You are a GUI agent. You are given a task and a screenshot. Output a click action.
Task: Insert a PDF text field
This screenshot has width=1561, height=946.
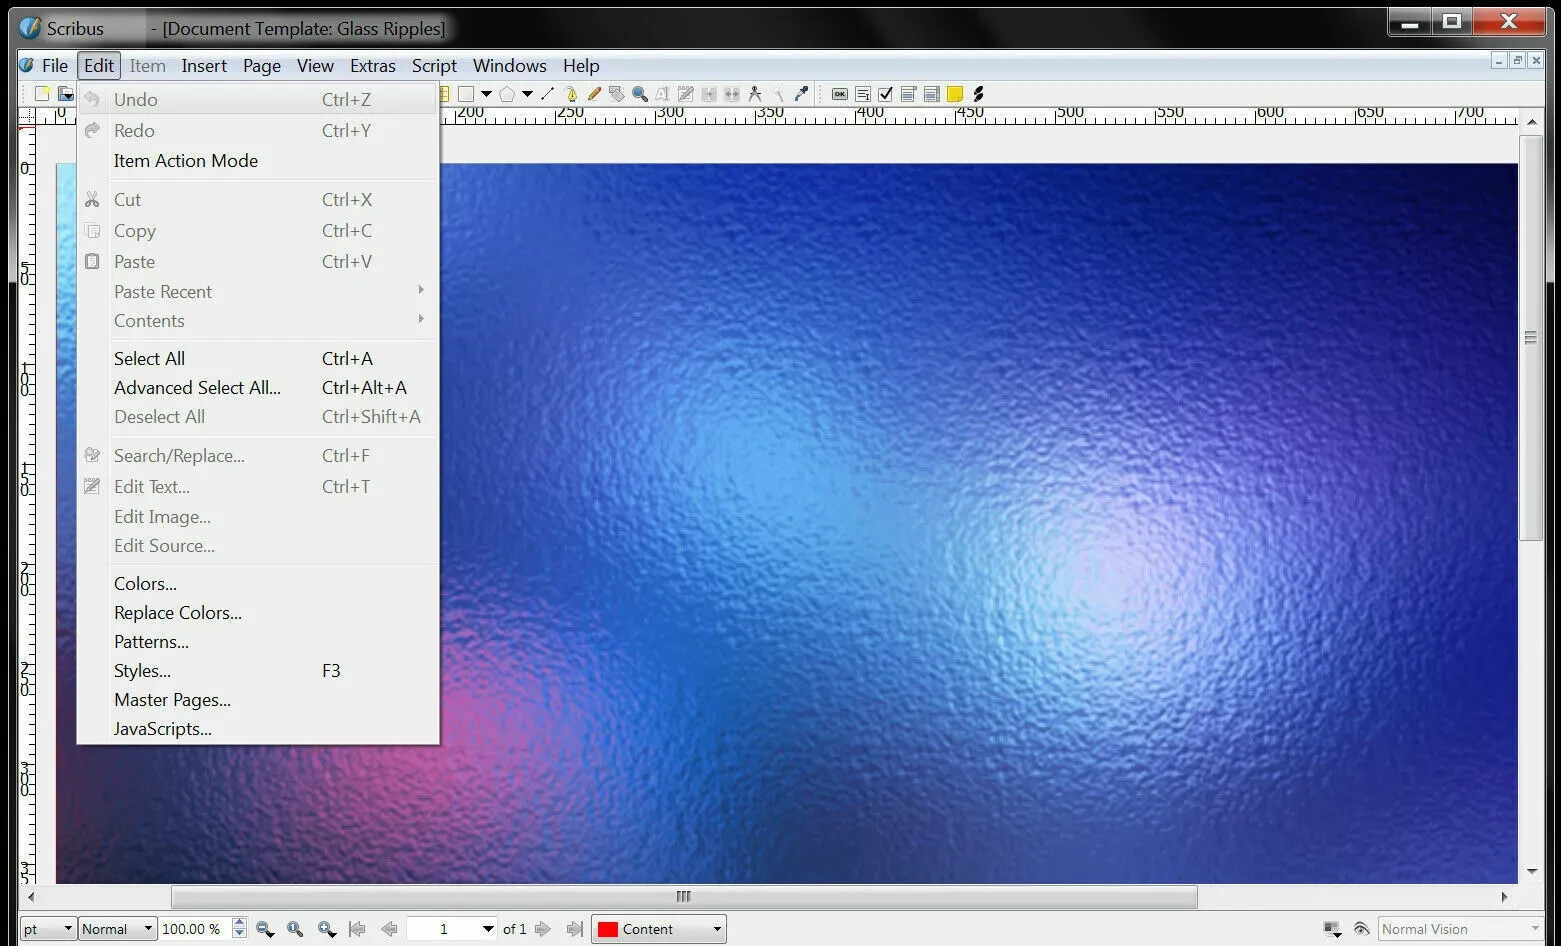point(863,94)
